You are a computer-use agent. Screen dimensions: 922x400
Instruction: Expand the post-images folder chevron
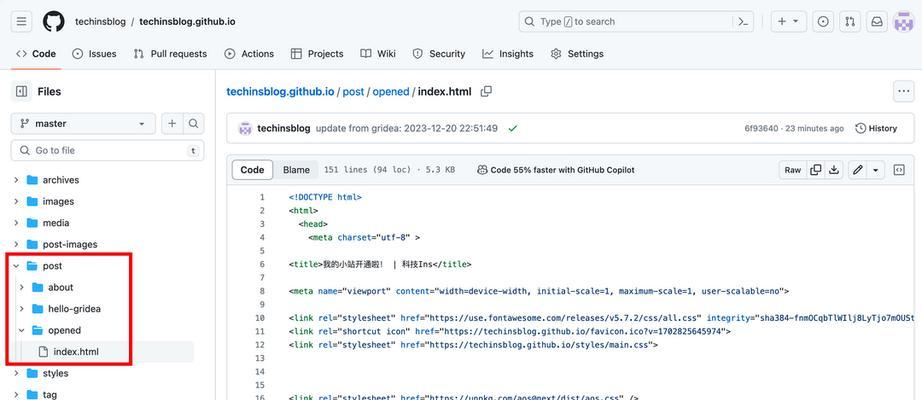[x=16, y=244]
